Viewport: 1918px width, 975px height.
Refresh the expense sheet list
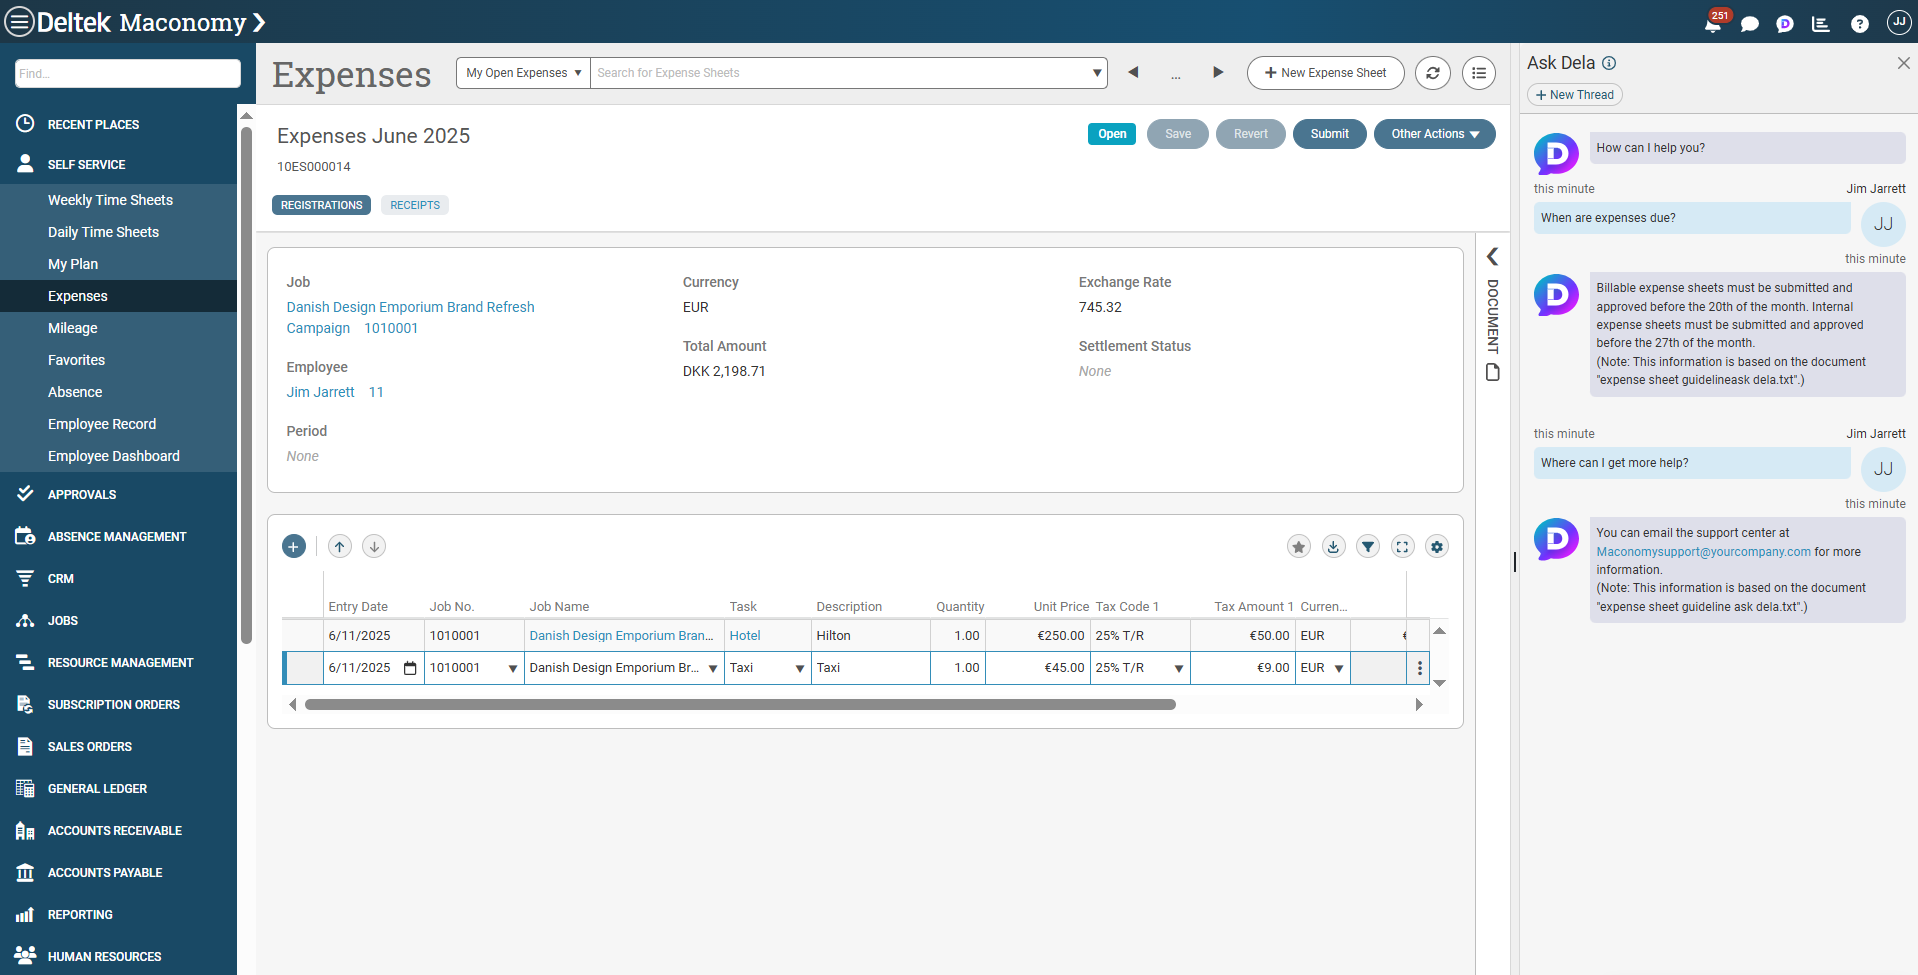pyautogui.click(x=1432, y=72)
